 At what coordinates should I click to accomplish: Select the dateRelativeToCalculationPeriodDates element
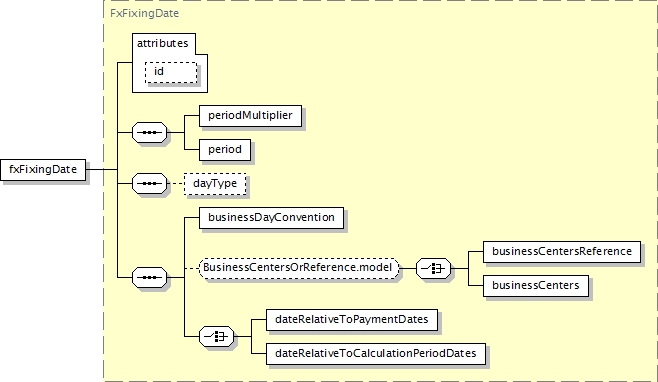pyautogui.click(x=376, y=354)
